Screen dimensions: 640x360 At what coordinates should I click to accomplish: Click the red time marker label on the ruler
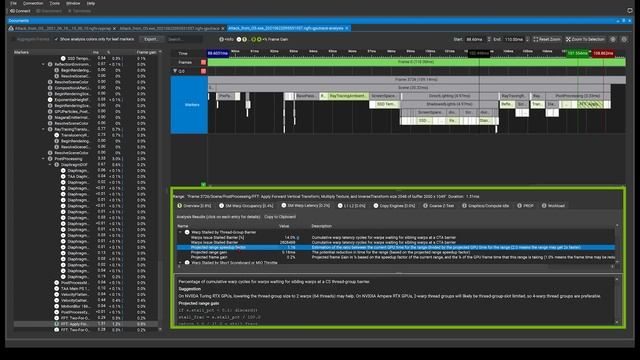coord(603,53)
